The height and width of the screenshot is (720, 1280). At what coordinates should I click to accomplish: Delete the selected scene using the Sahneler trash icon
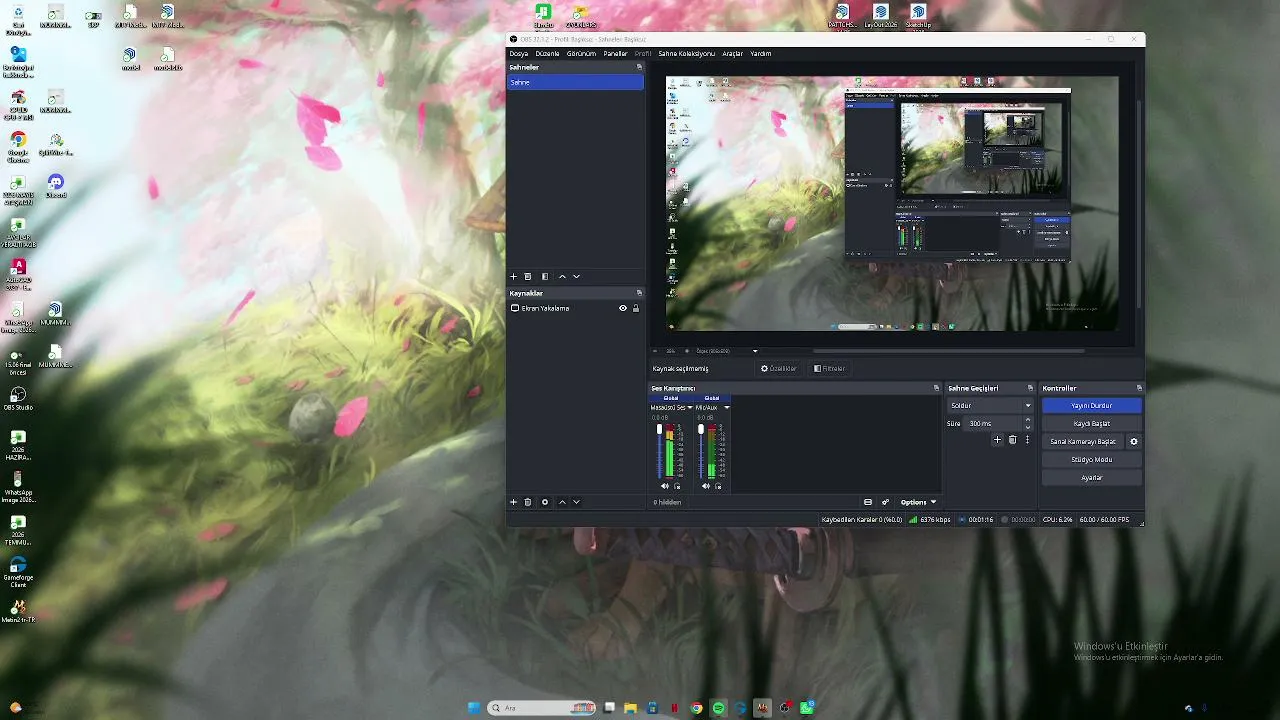(x=528, y=276)
